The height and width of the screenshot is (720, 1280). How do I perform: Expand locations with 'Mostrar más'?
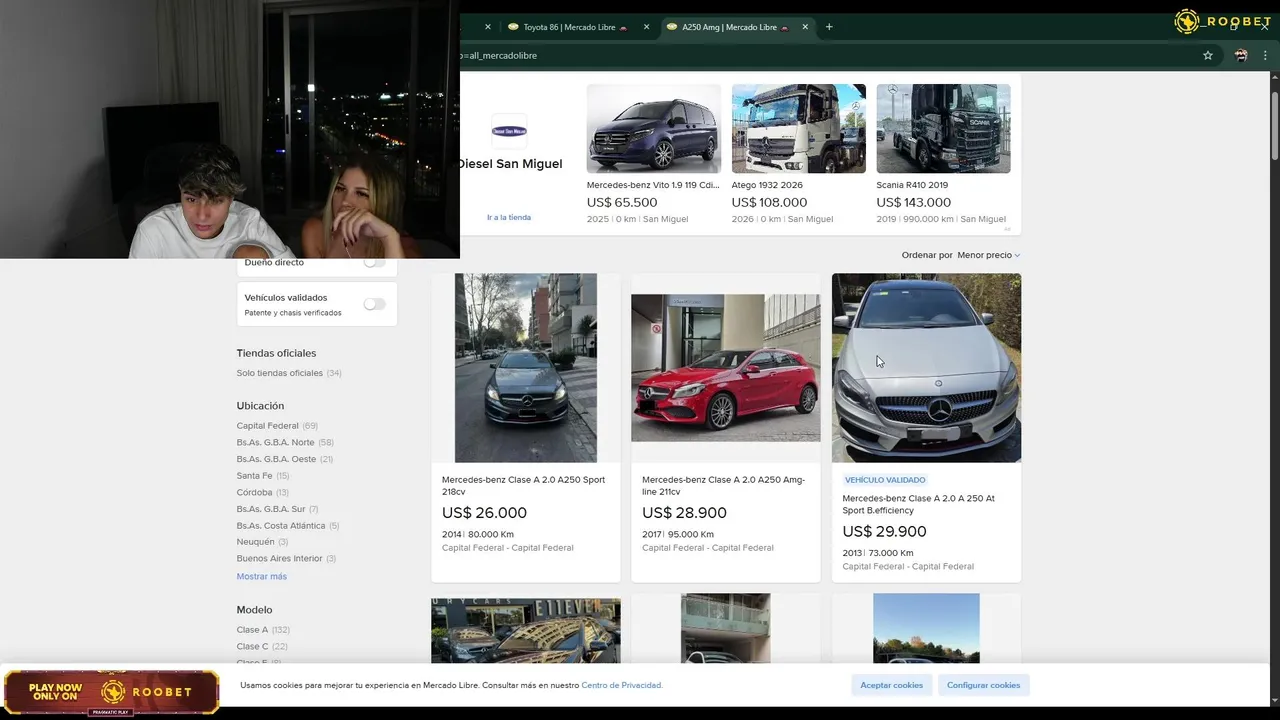point(262,576)
